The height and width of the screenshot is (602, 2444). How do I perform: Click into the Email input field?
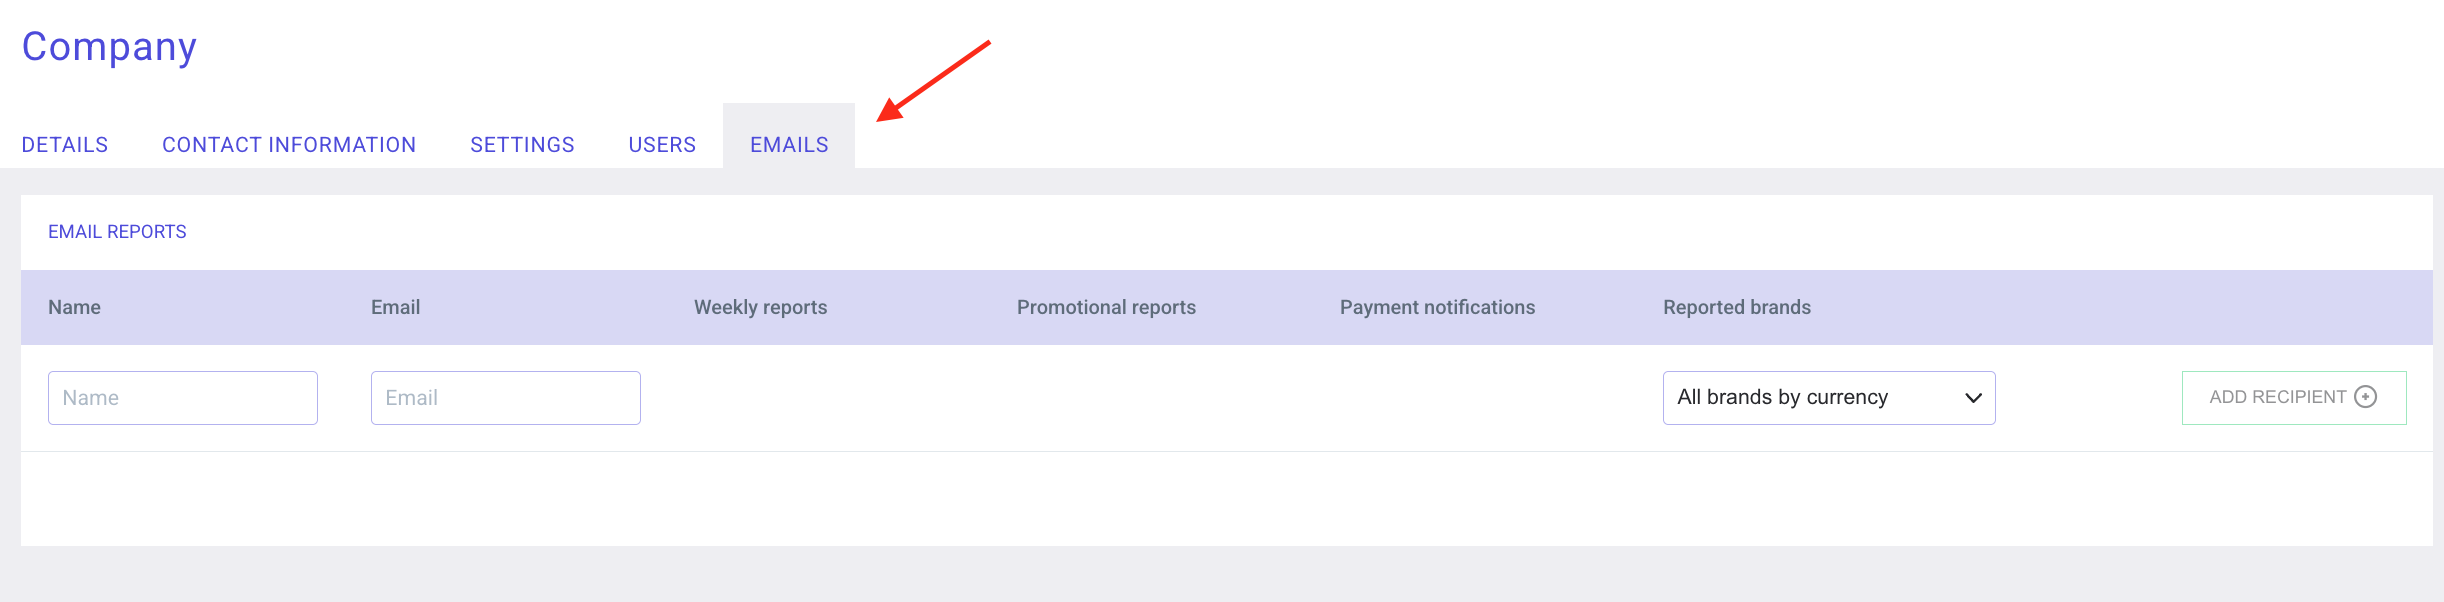[x=504, y=397]
